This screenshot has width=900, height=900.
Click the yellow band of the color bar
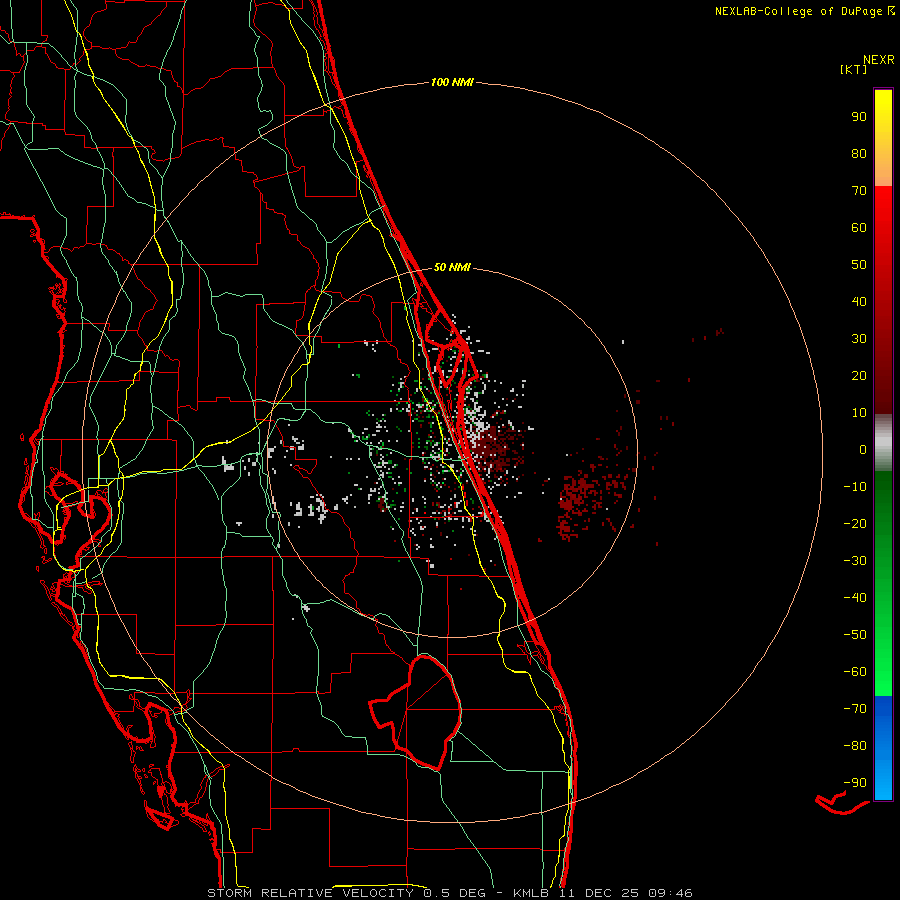[883, 138]
